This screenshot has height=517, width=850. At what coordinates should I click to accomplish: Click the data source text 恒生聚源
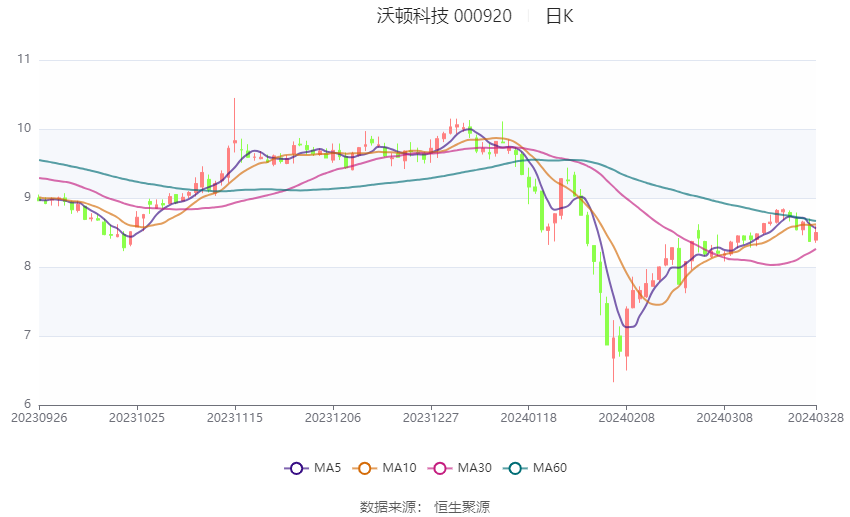click(x=462, y=507)
